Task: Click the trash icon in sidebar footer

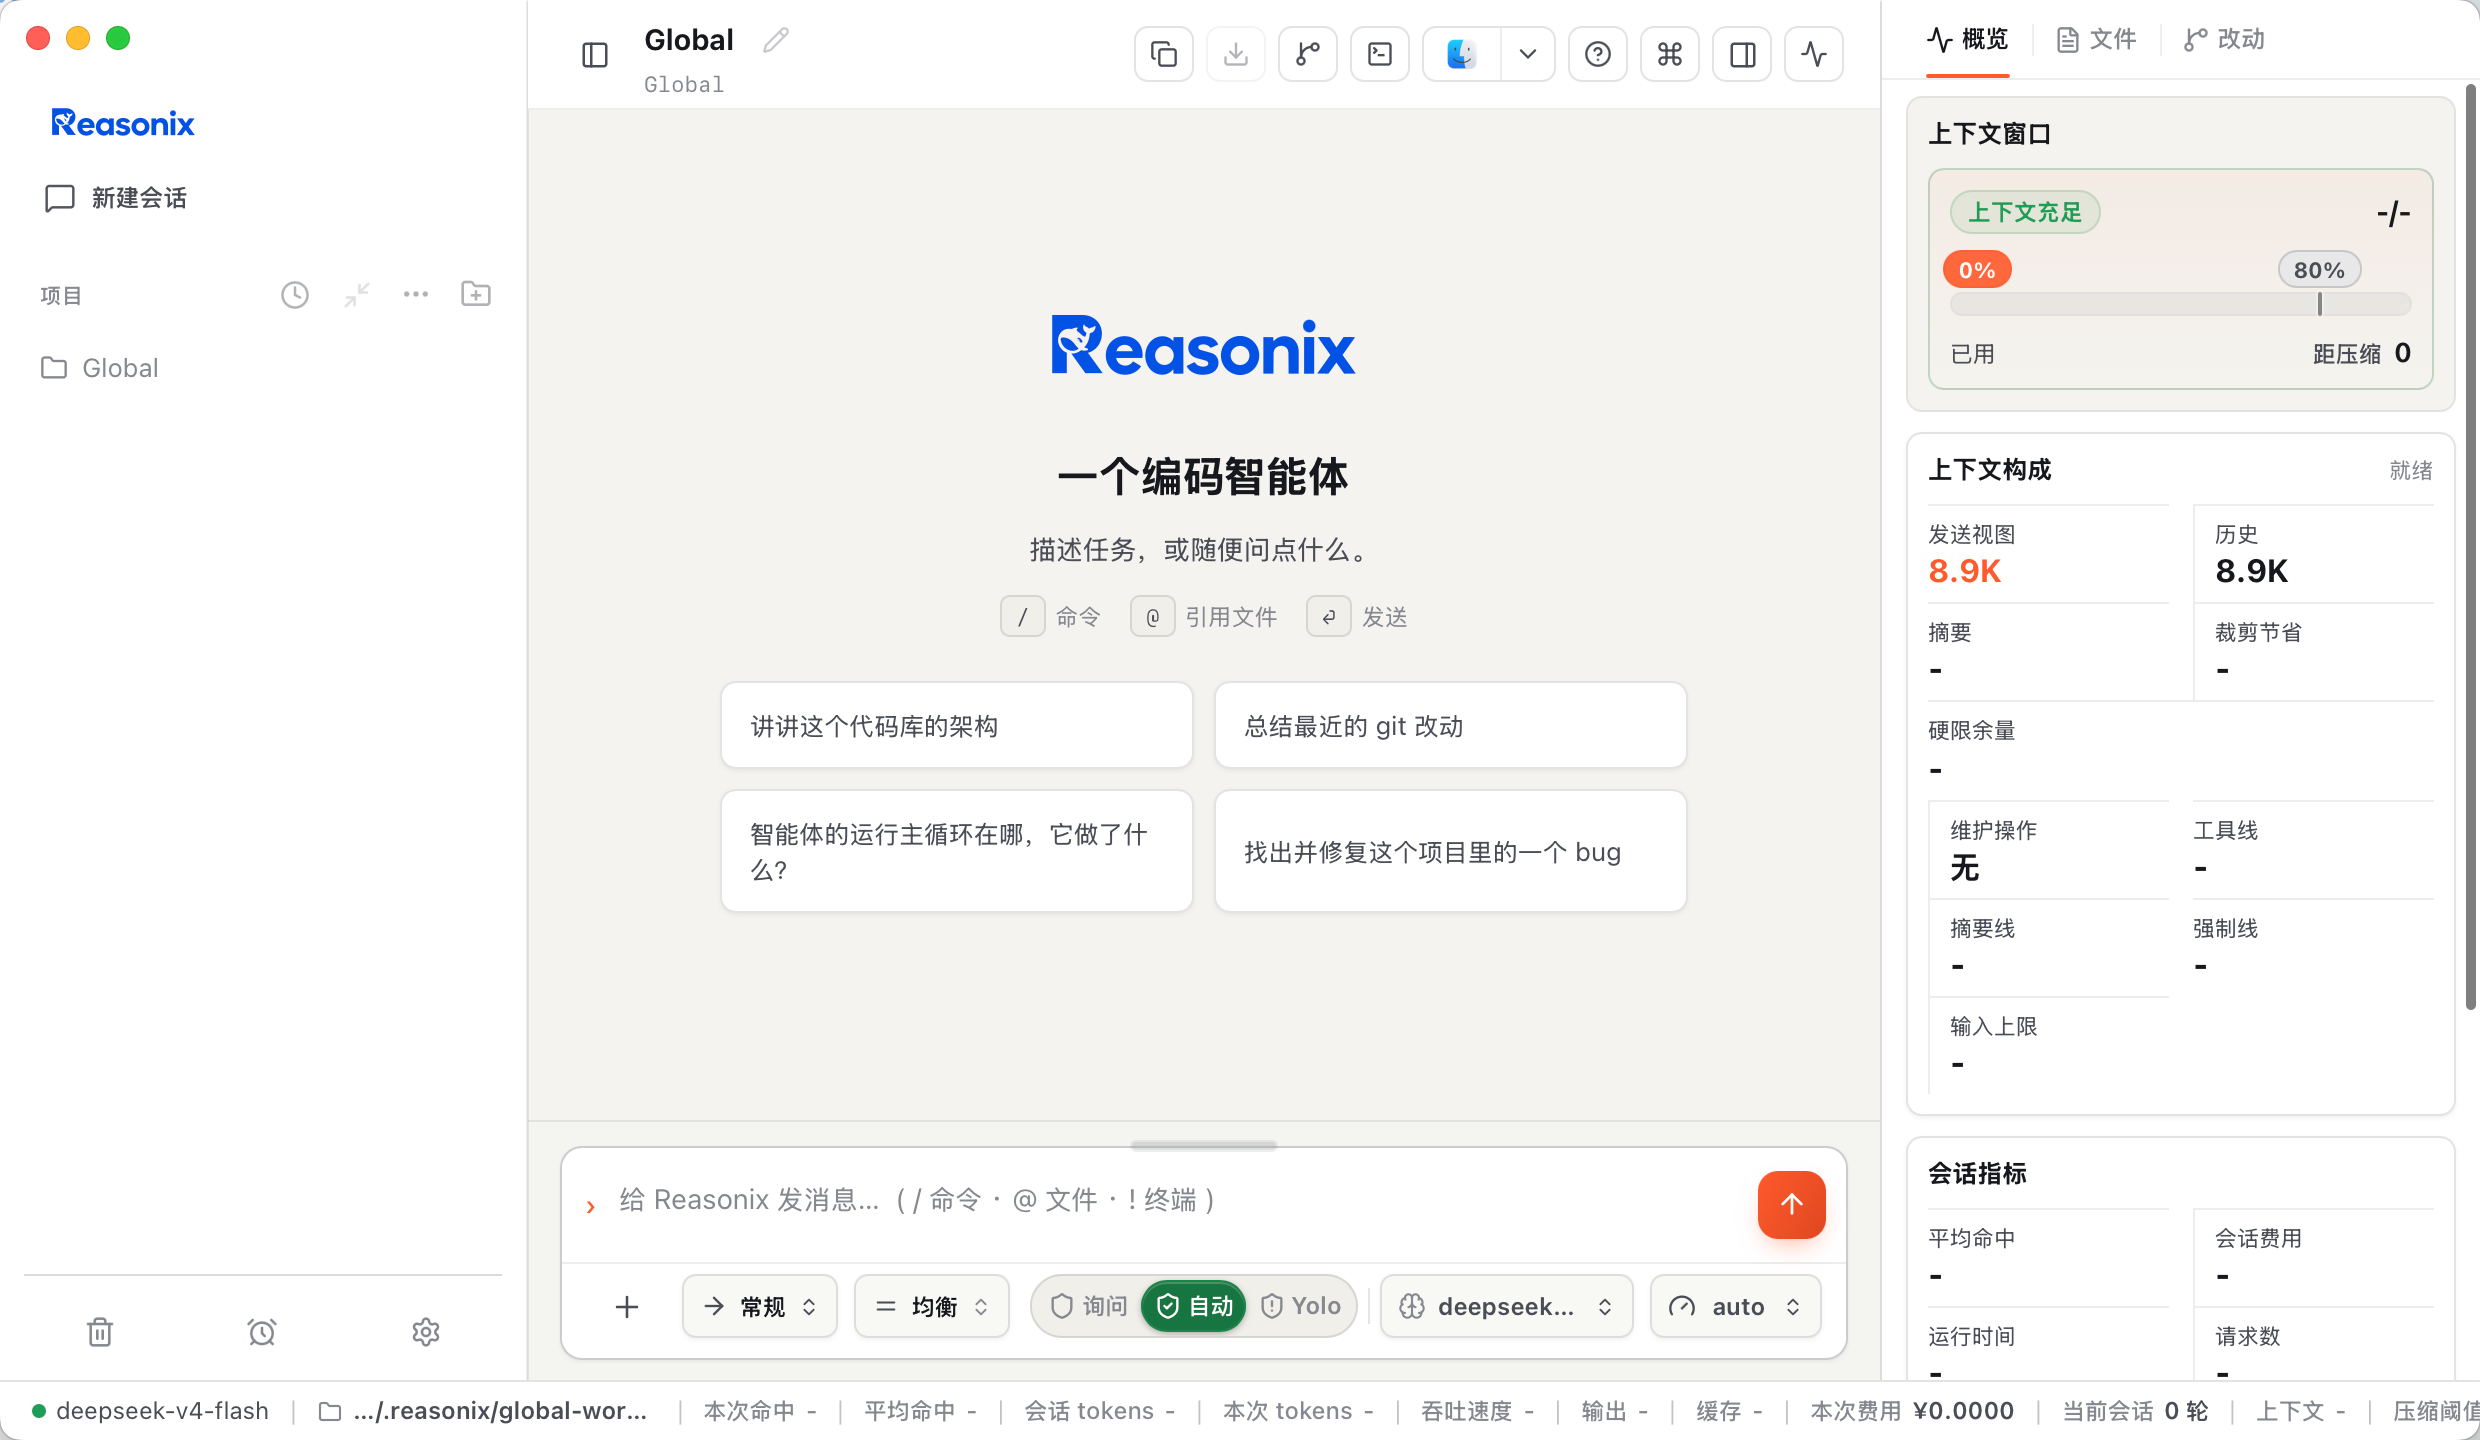Action: pos(100,1332)
